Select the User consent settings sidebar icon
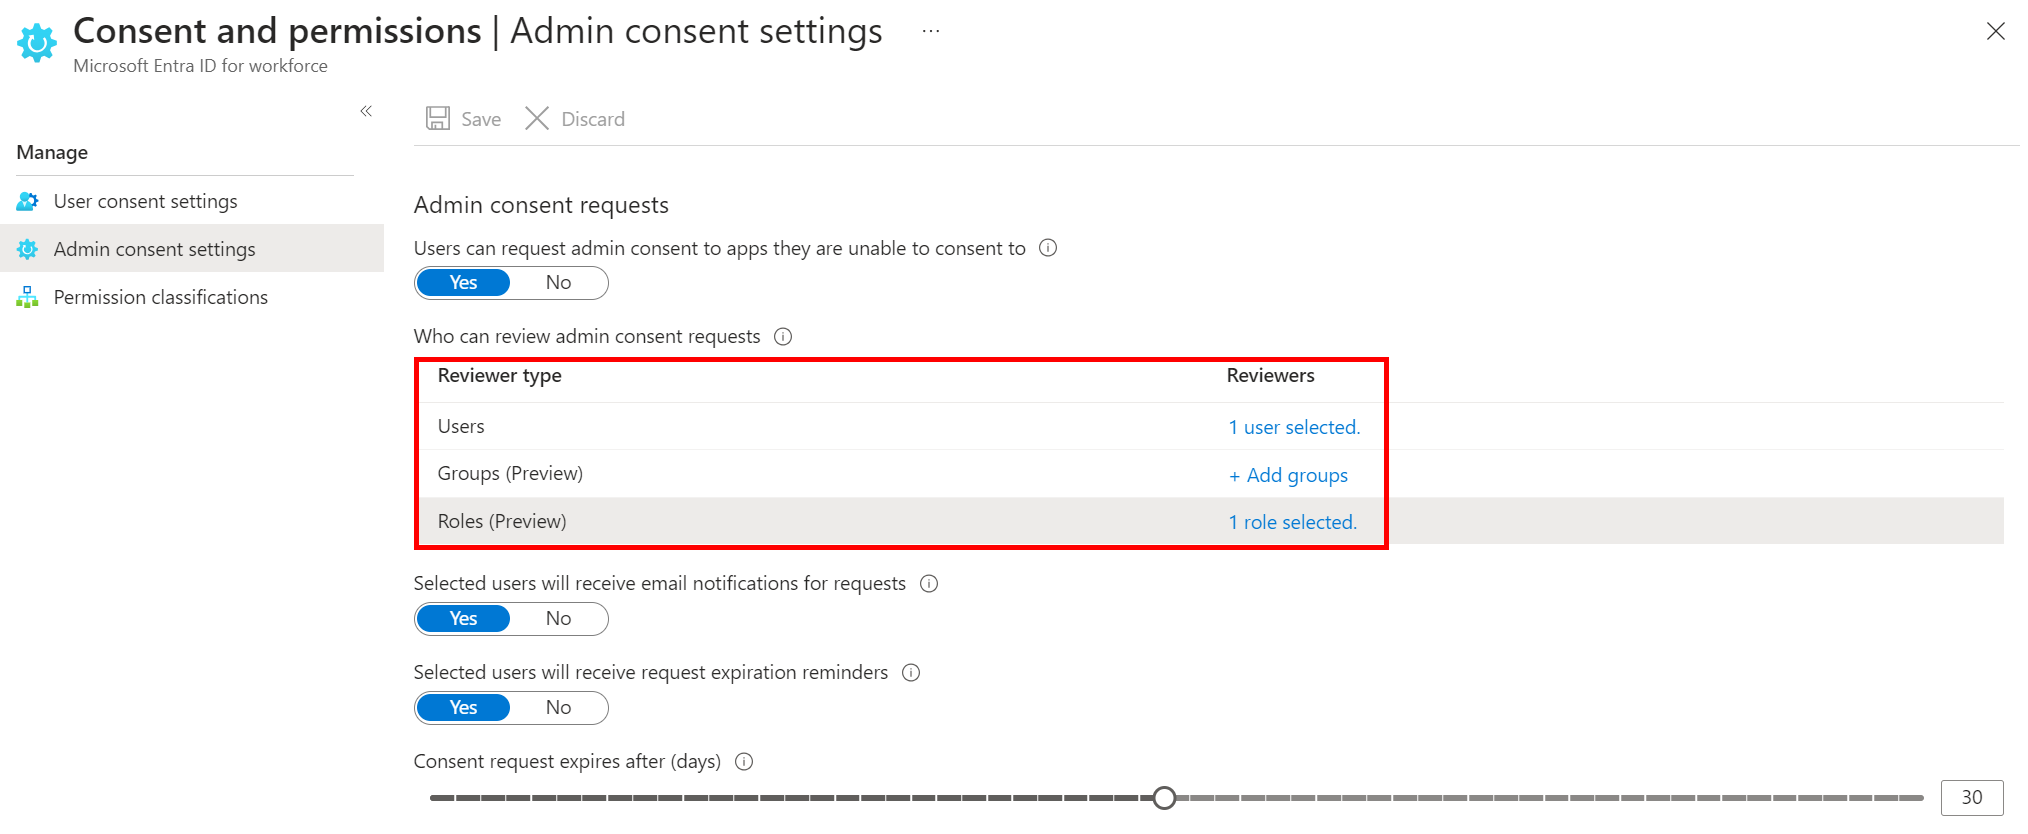This screenshot has height=834, width=2028. (x=27, y=200)
